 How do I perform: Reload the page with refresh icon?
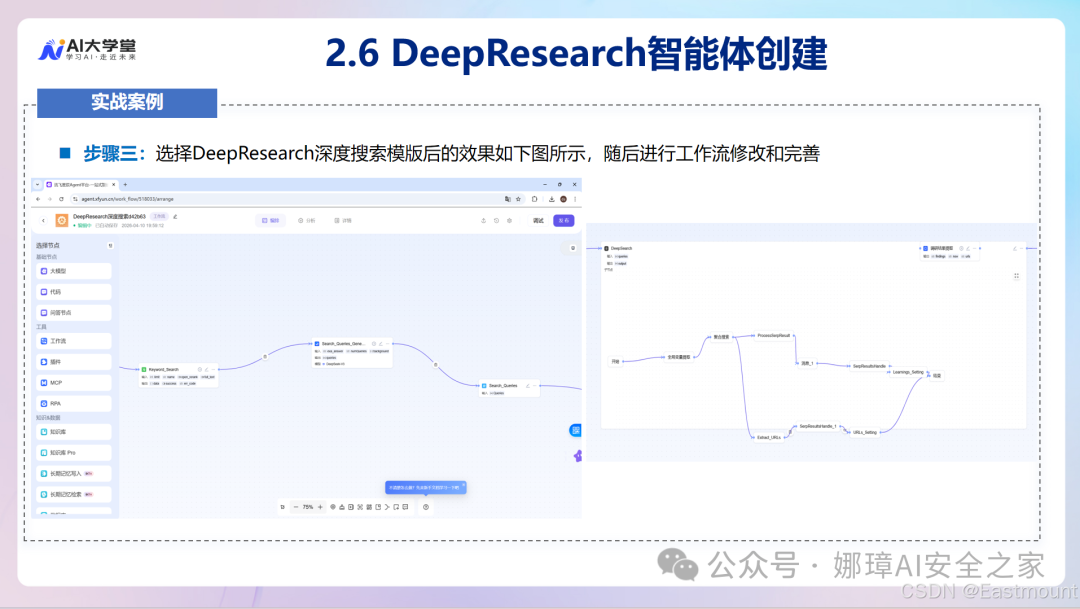(61, 199)
